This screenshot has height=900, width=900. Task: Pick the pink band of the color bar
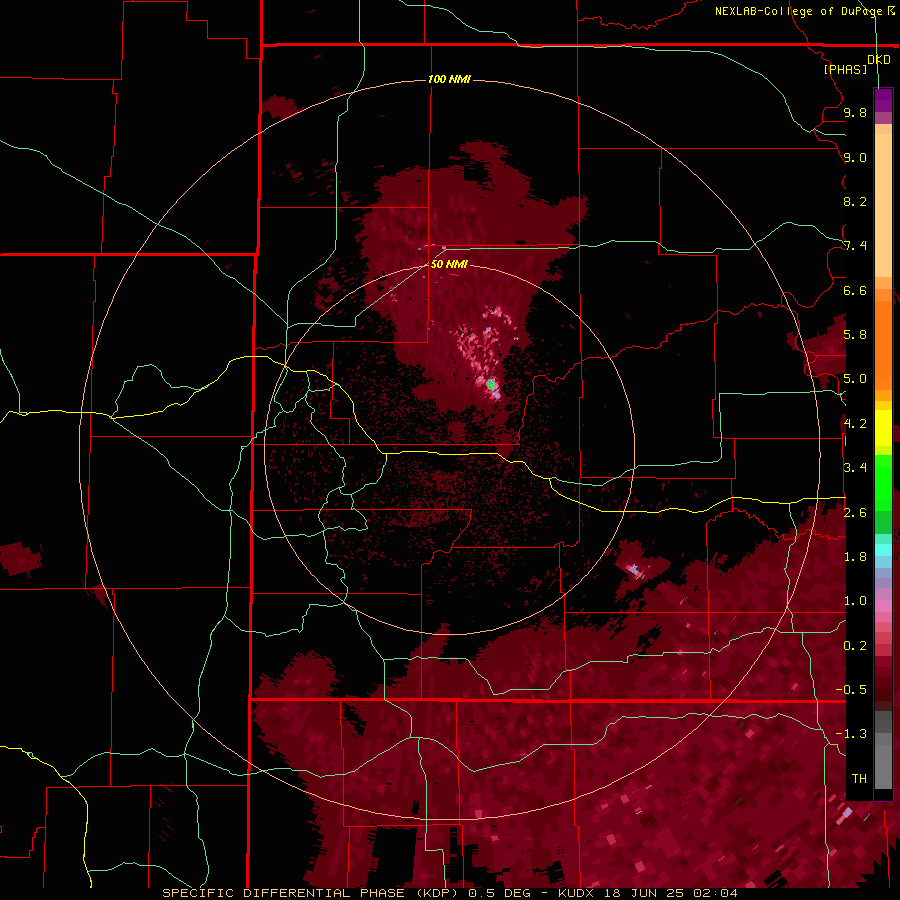click(x=883, y=606)
